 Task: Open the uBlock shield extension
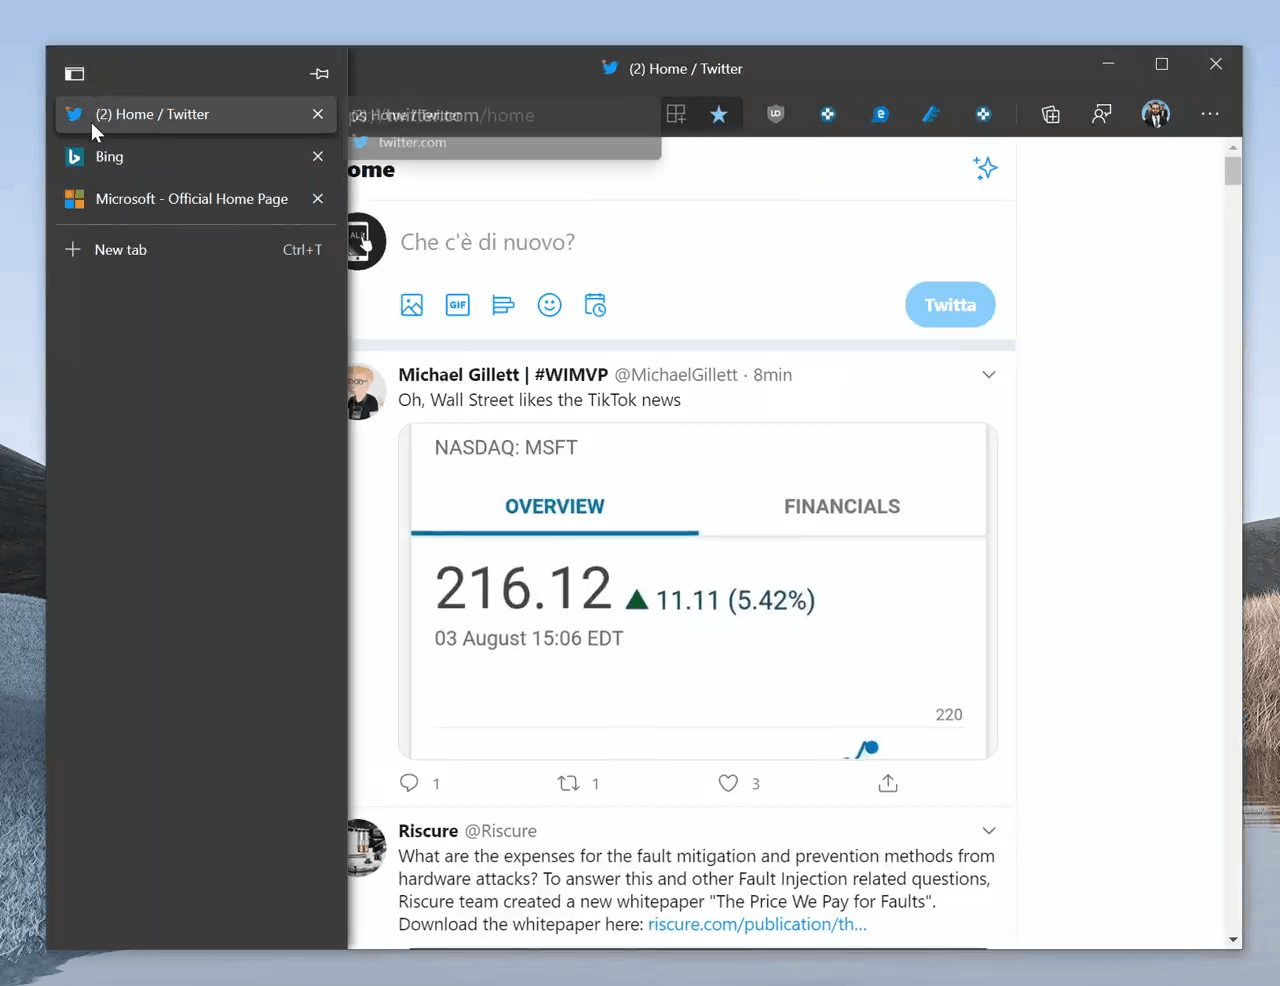coord(775,114)
